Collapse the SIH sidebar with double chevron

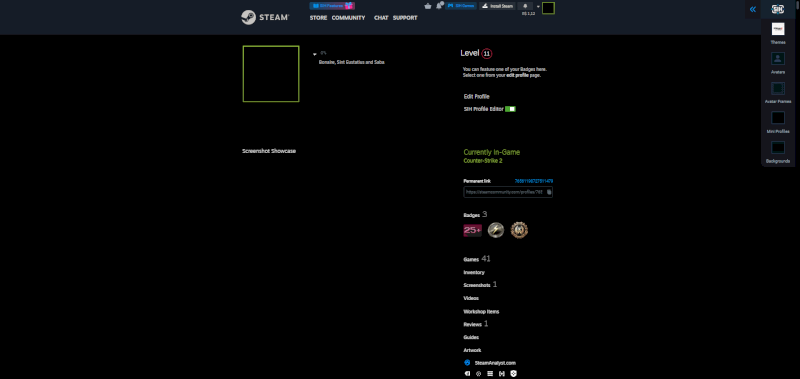pos(753,9)
